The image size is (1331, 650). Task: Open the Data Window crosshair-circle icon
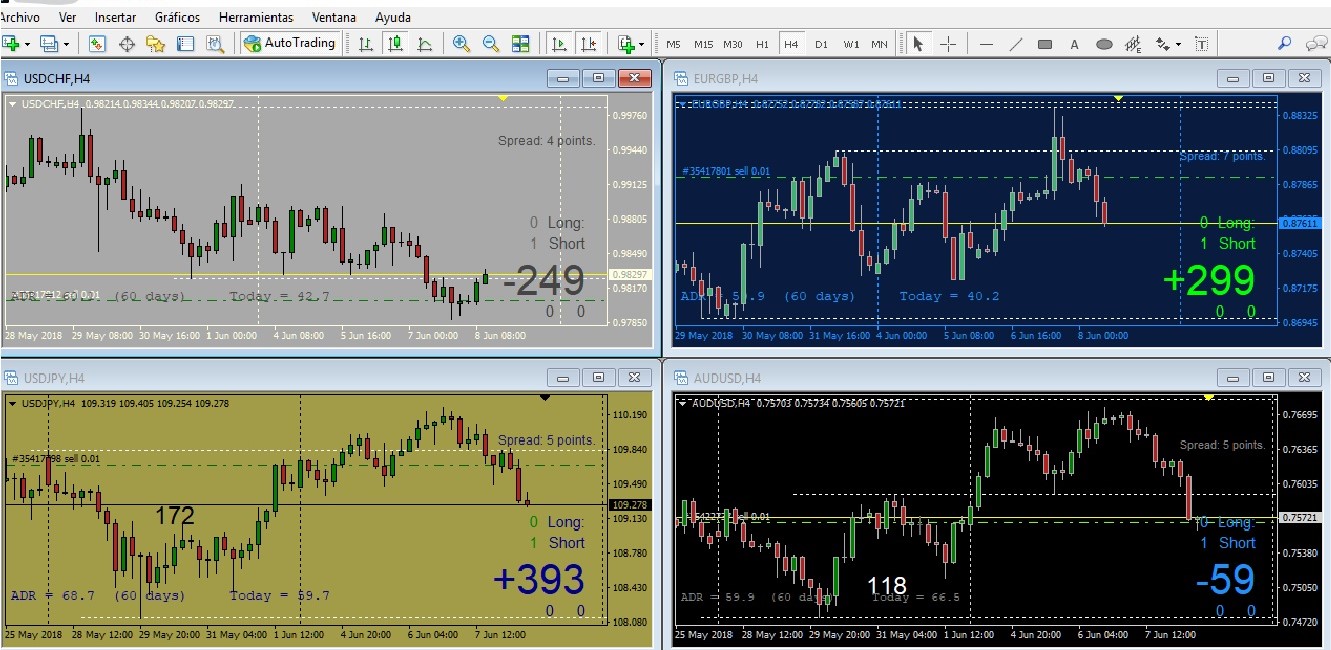tap(127, 43)
